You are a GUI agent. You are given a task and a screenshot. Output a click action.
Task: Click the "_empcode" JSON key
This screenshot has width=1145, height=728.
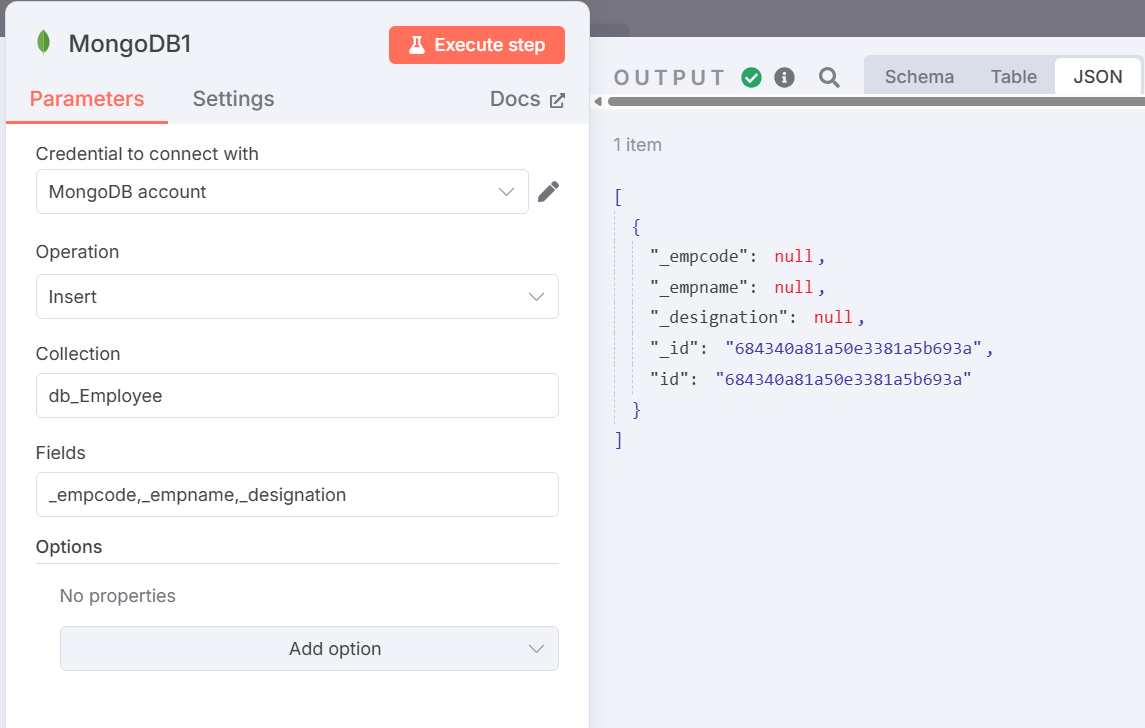[x=699, y=256]
